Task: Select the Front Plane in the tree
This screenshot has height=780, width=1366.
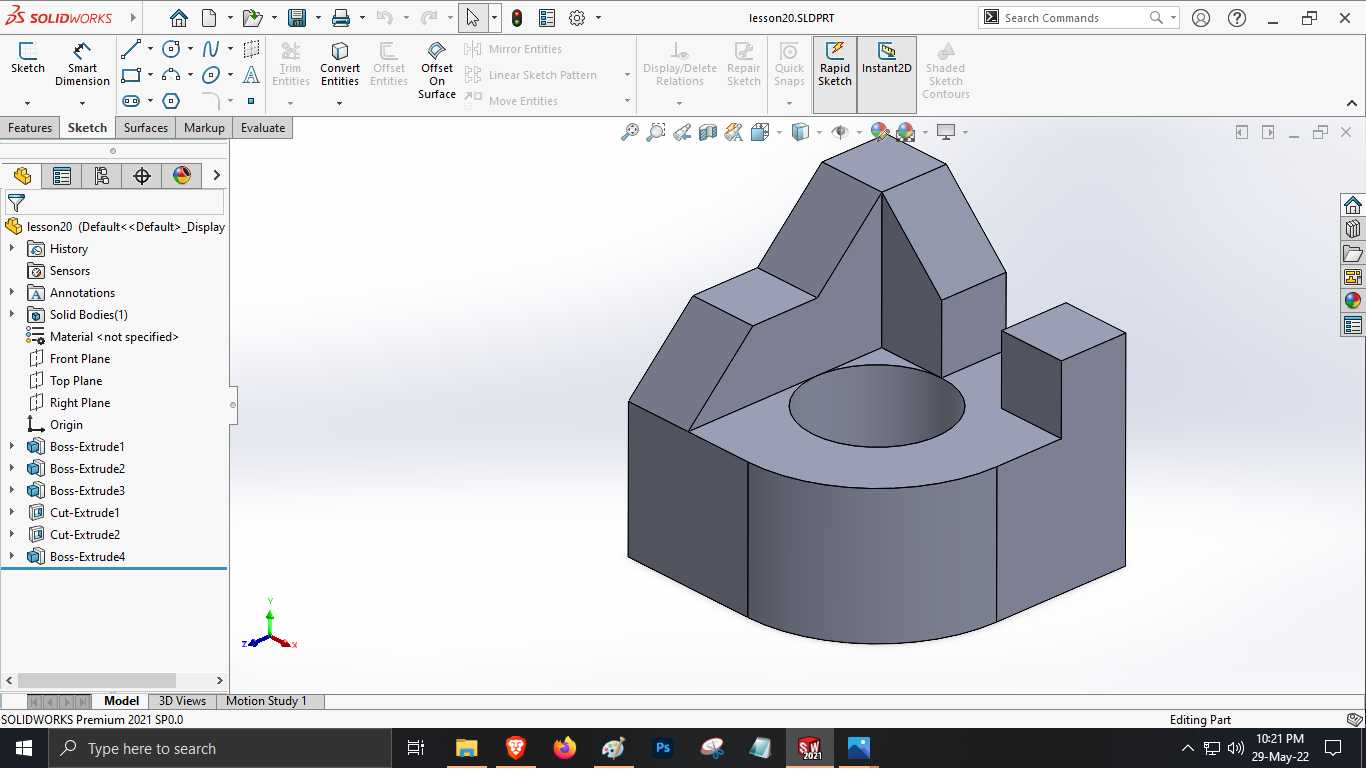Action: tap(80, 359)
